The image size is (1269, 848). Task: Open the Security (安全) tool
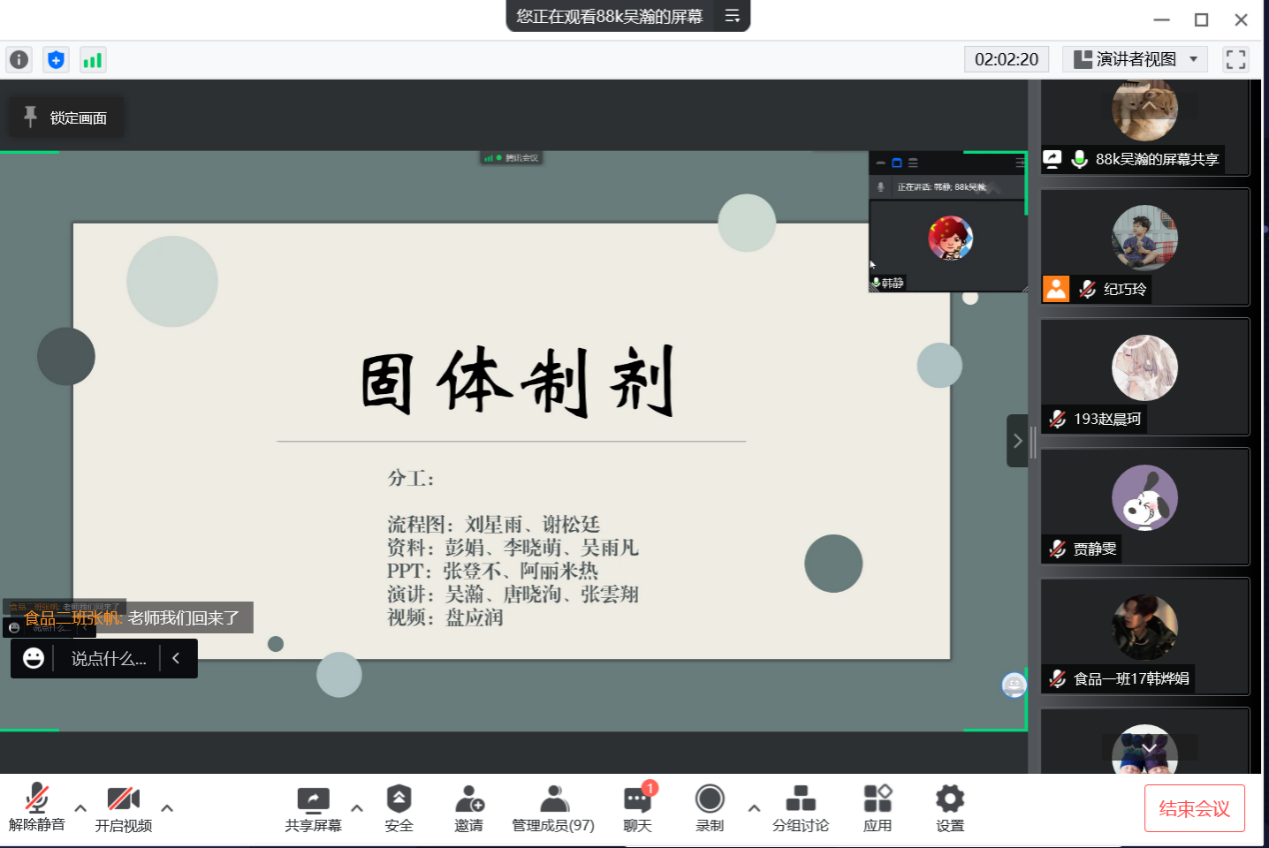399,808
